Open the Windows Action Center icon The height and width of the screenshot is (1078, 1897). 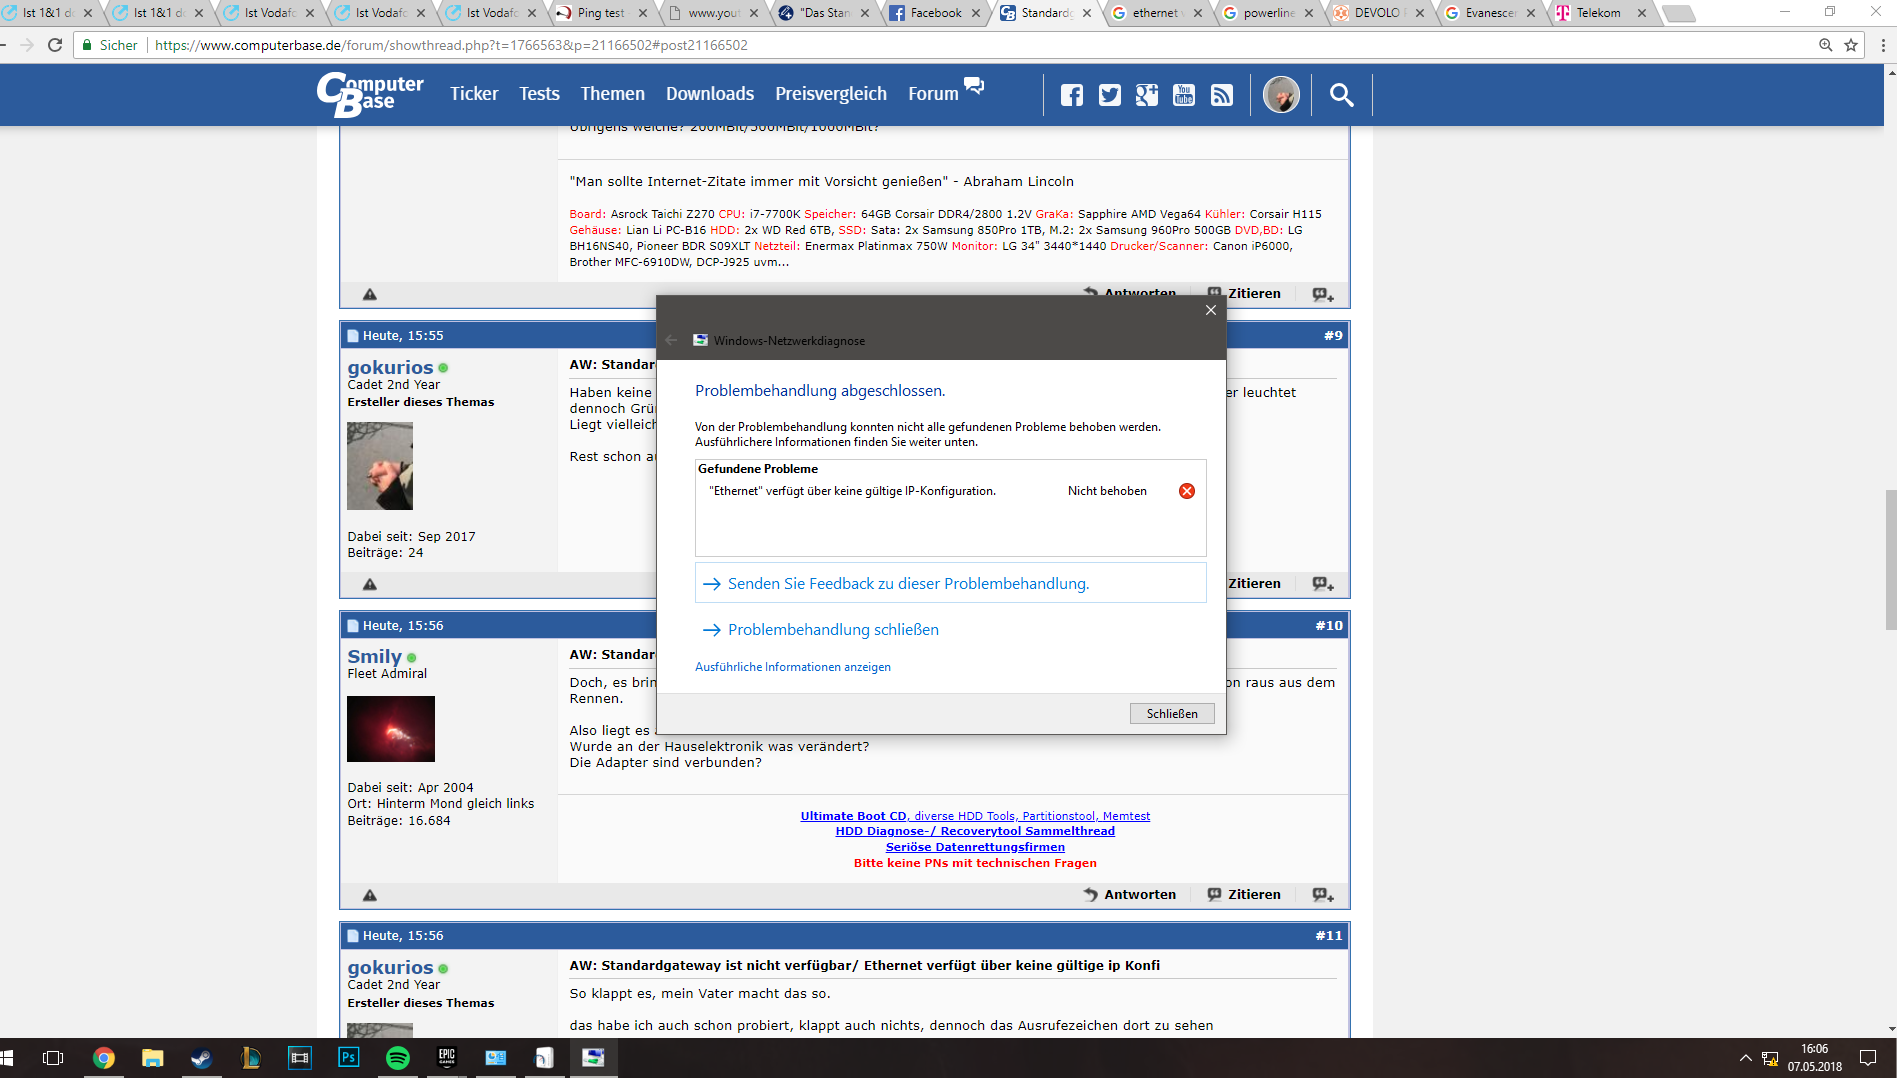coord(1867,1058)
